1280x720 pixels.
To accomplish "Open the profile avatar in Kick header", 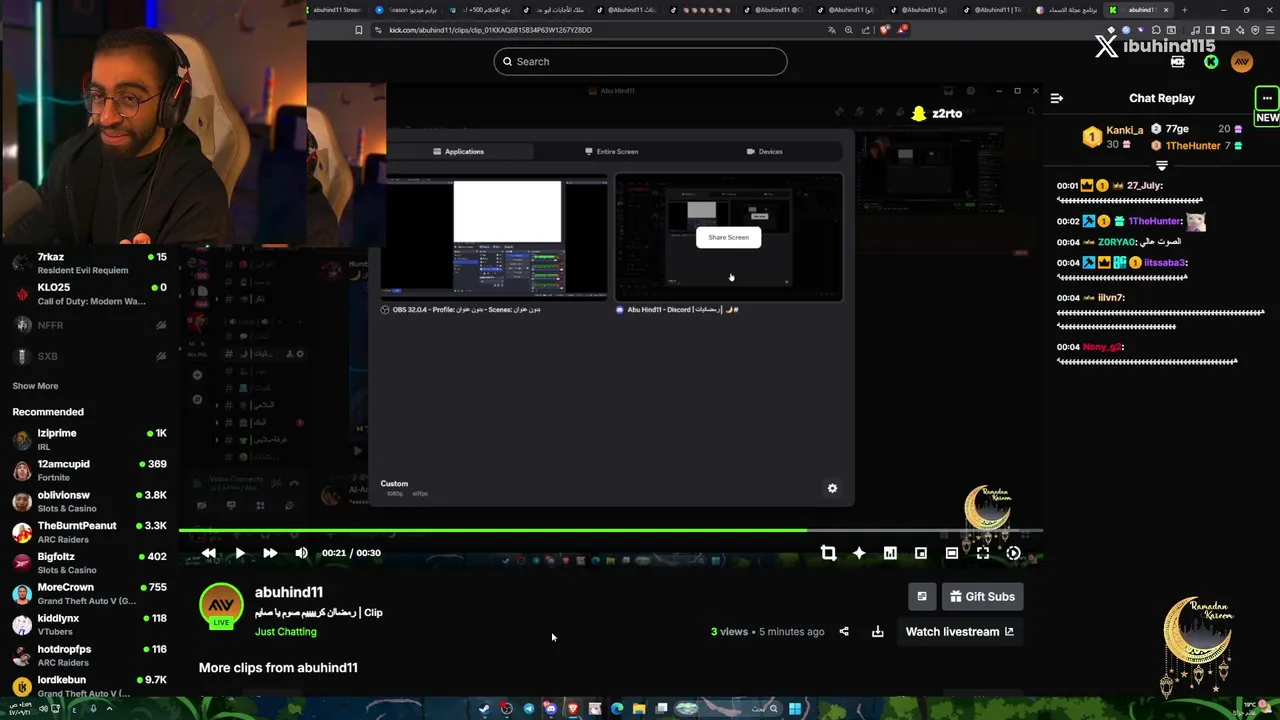I will click(x=1242, y=62).
